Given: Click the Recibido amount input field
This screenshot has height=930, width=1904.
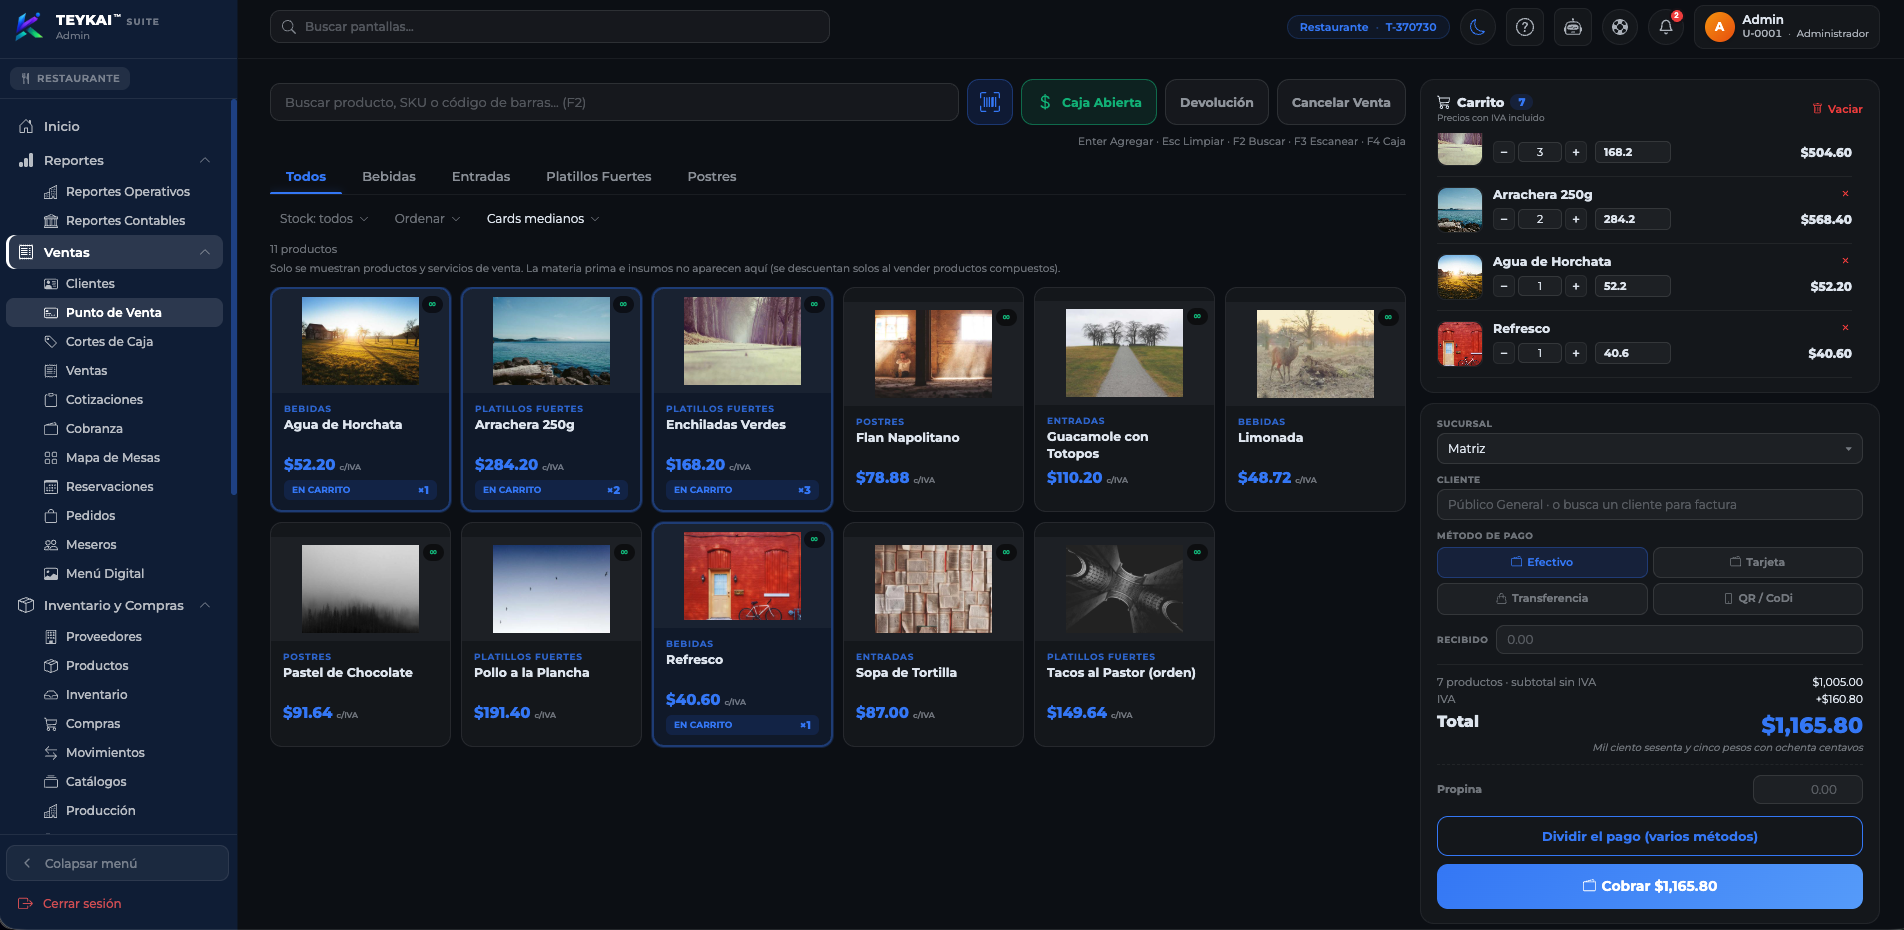Looking at the screenshot, I should pyautogui.click(x=1679, y=640).
